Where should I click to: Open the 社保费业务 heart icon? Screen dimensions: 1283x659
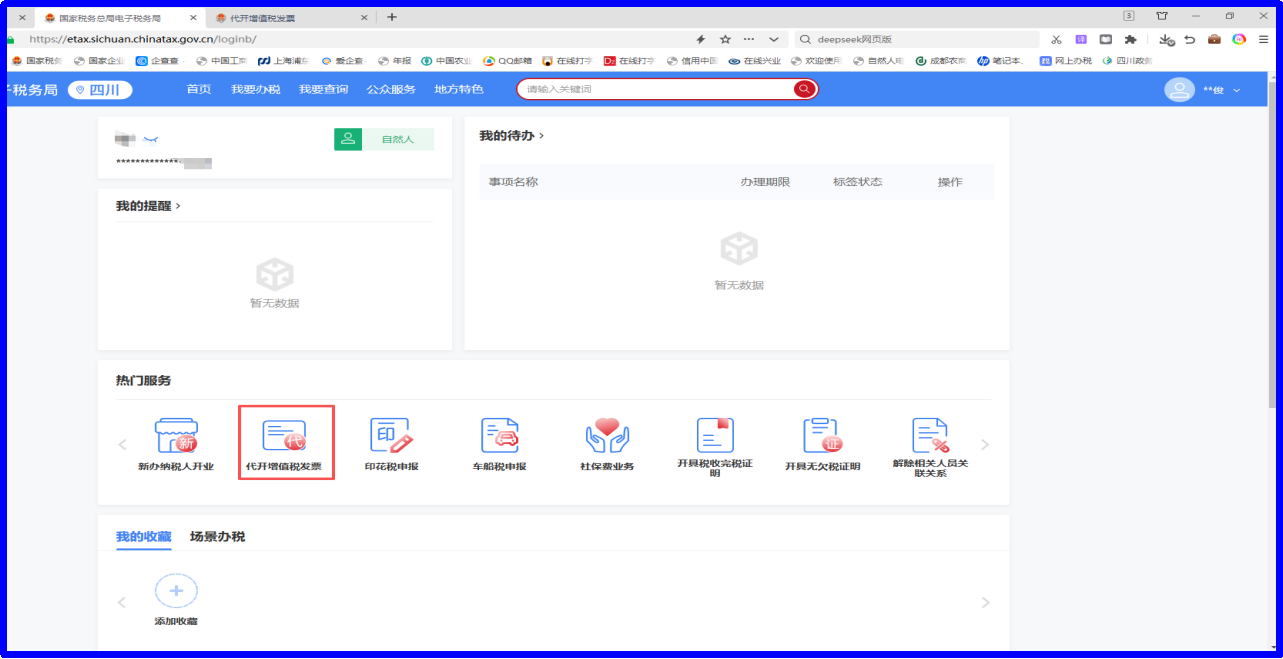tap(606, 437)
